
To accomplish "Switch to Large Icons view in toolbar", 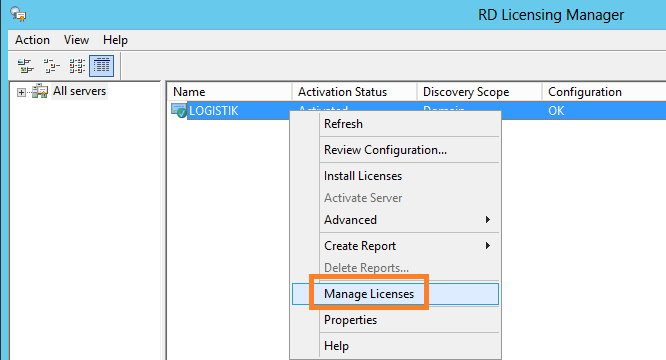I will click(25, 66).
